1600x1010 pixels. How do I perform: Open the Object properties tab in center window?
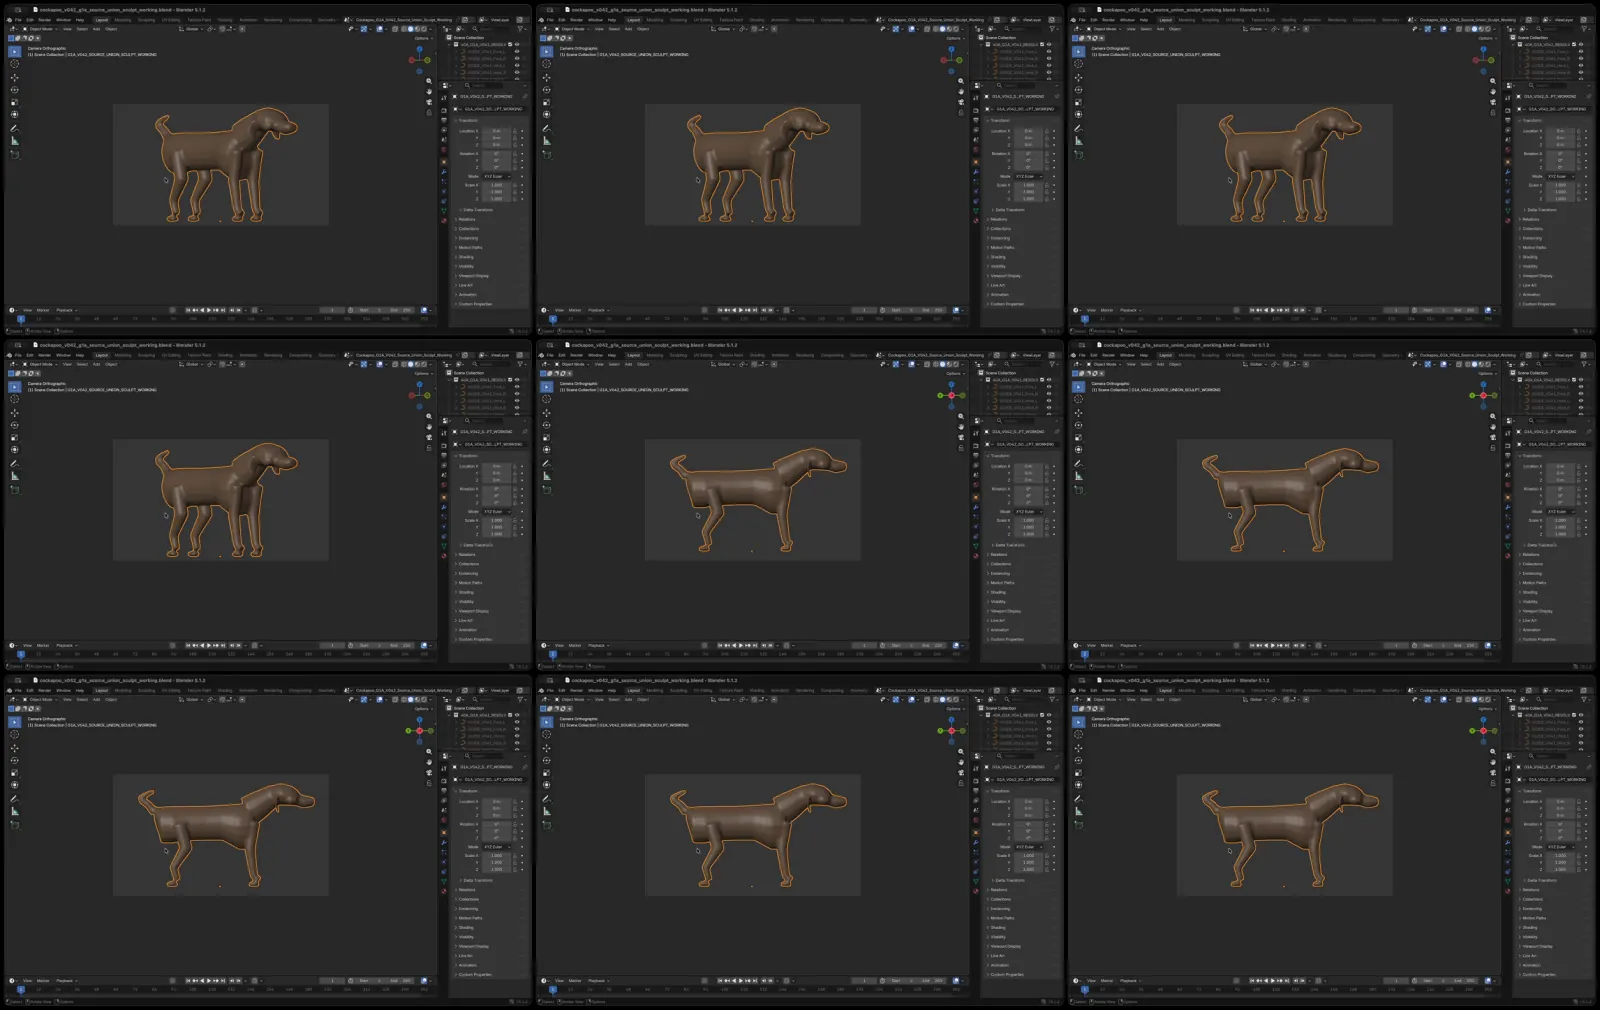[x=976, y=496]
